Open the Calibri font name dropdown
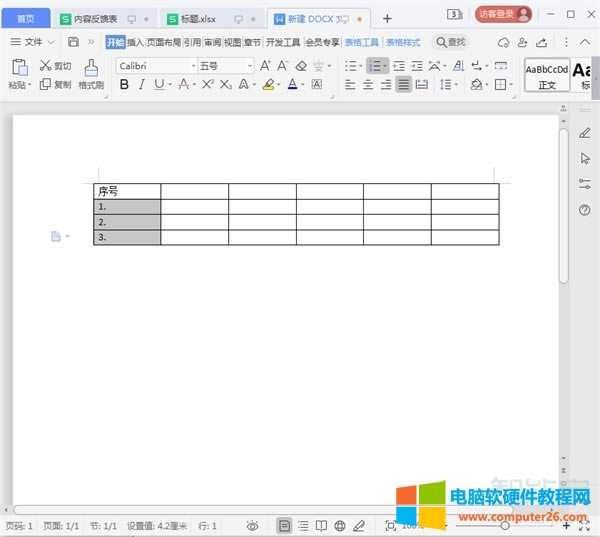The image size is (600, 537). (155, 65)
